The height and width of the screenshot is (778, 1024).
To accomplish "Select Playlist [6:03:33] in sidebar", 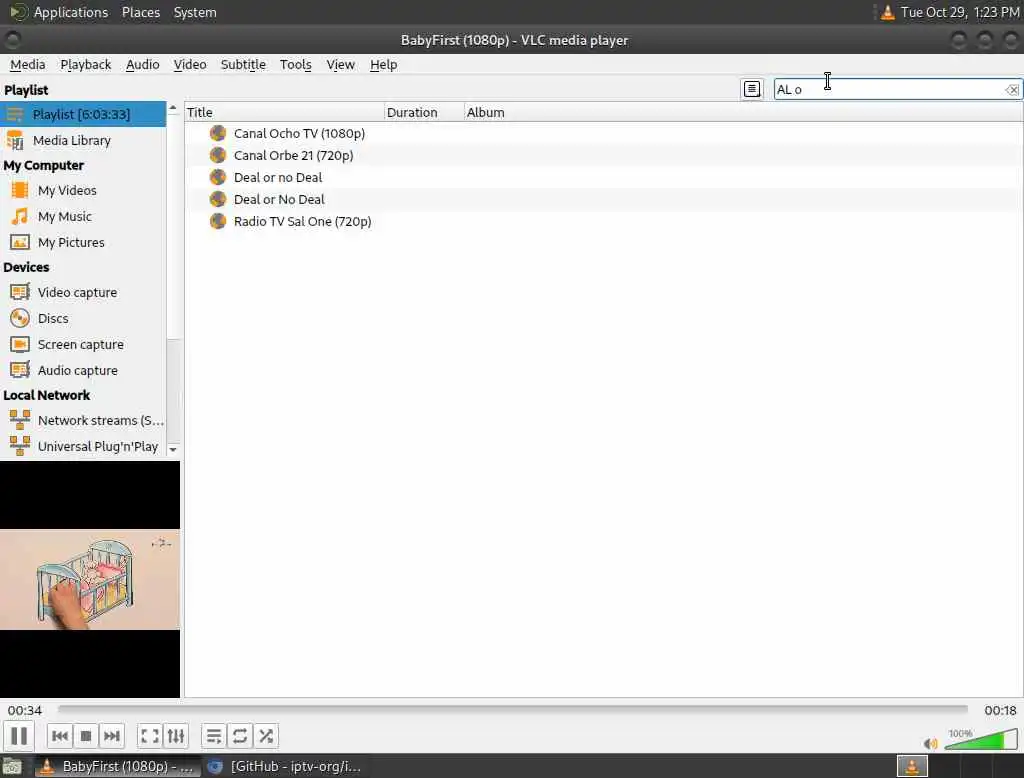I will pos(83,114).
